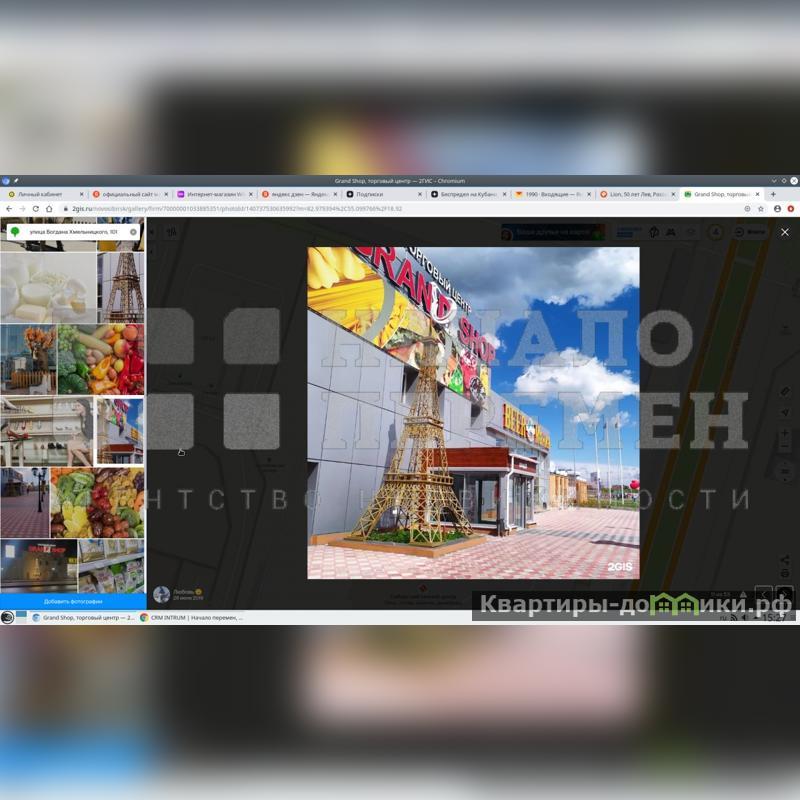The height and width of the screenshot is (800, 800).
Task: Open the shoe store shelves thumbnail
Action: point(46,431)
